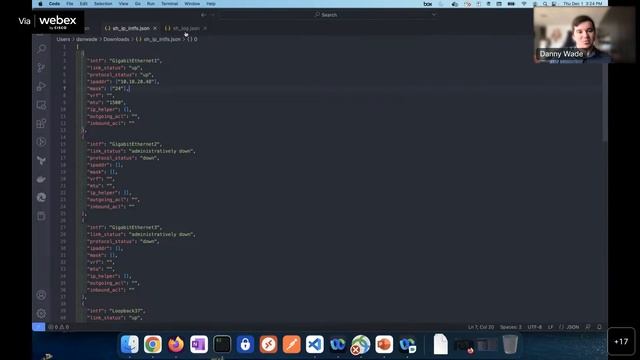The image size is (640, 360).
Task: Click Users in the breadcrumb path
Action: (x=63, y=39)
